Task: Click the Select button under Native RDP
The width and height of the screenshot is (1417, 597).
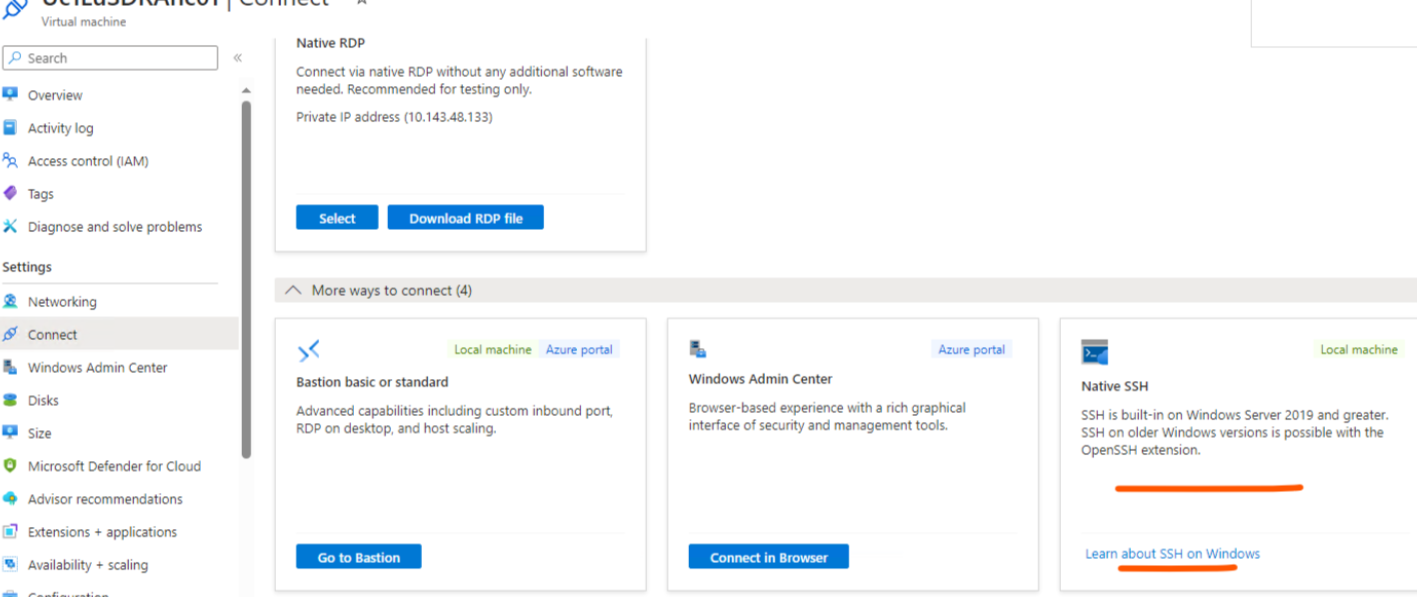Action: click(x=337, y=218)
